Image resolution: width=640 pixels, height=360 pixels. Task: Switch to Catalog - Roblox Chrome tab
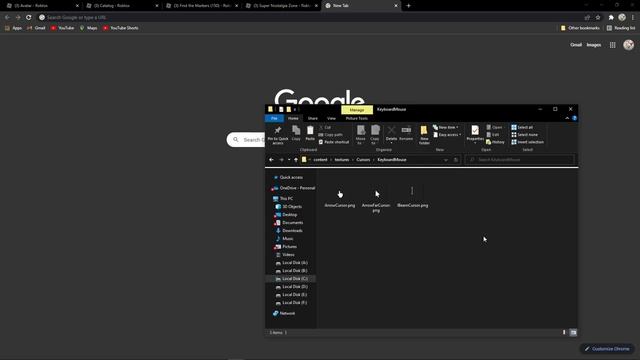click(122, 6)
